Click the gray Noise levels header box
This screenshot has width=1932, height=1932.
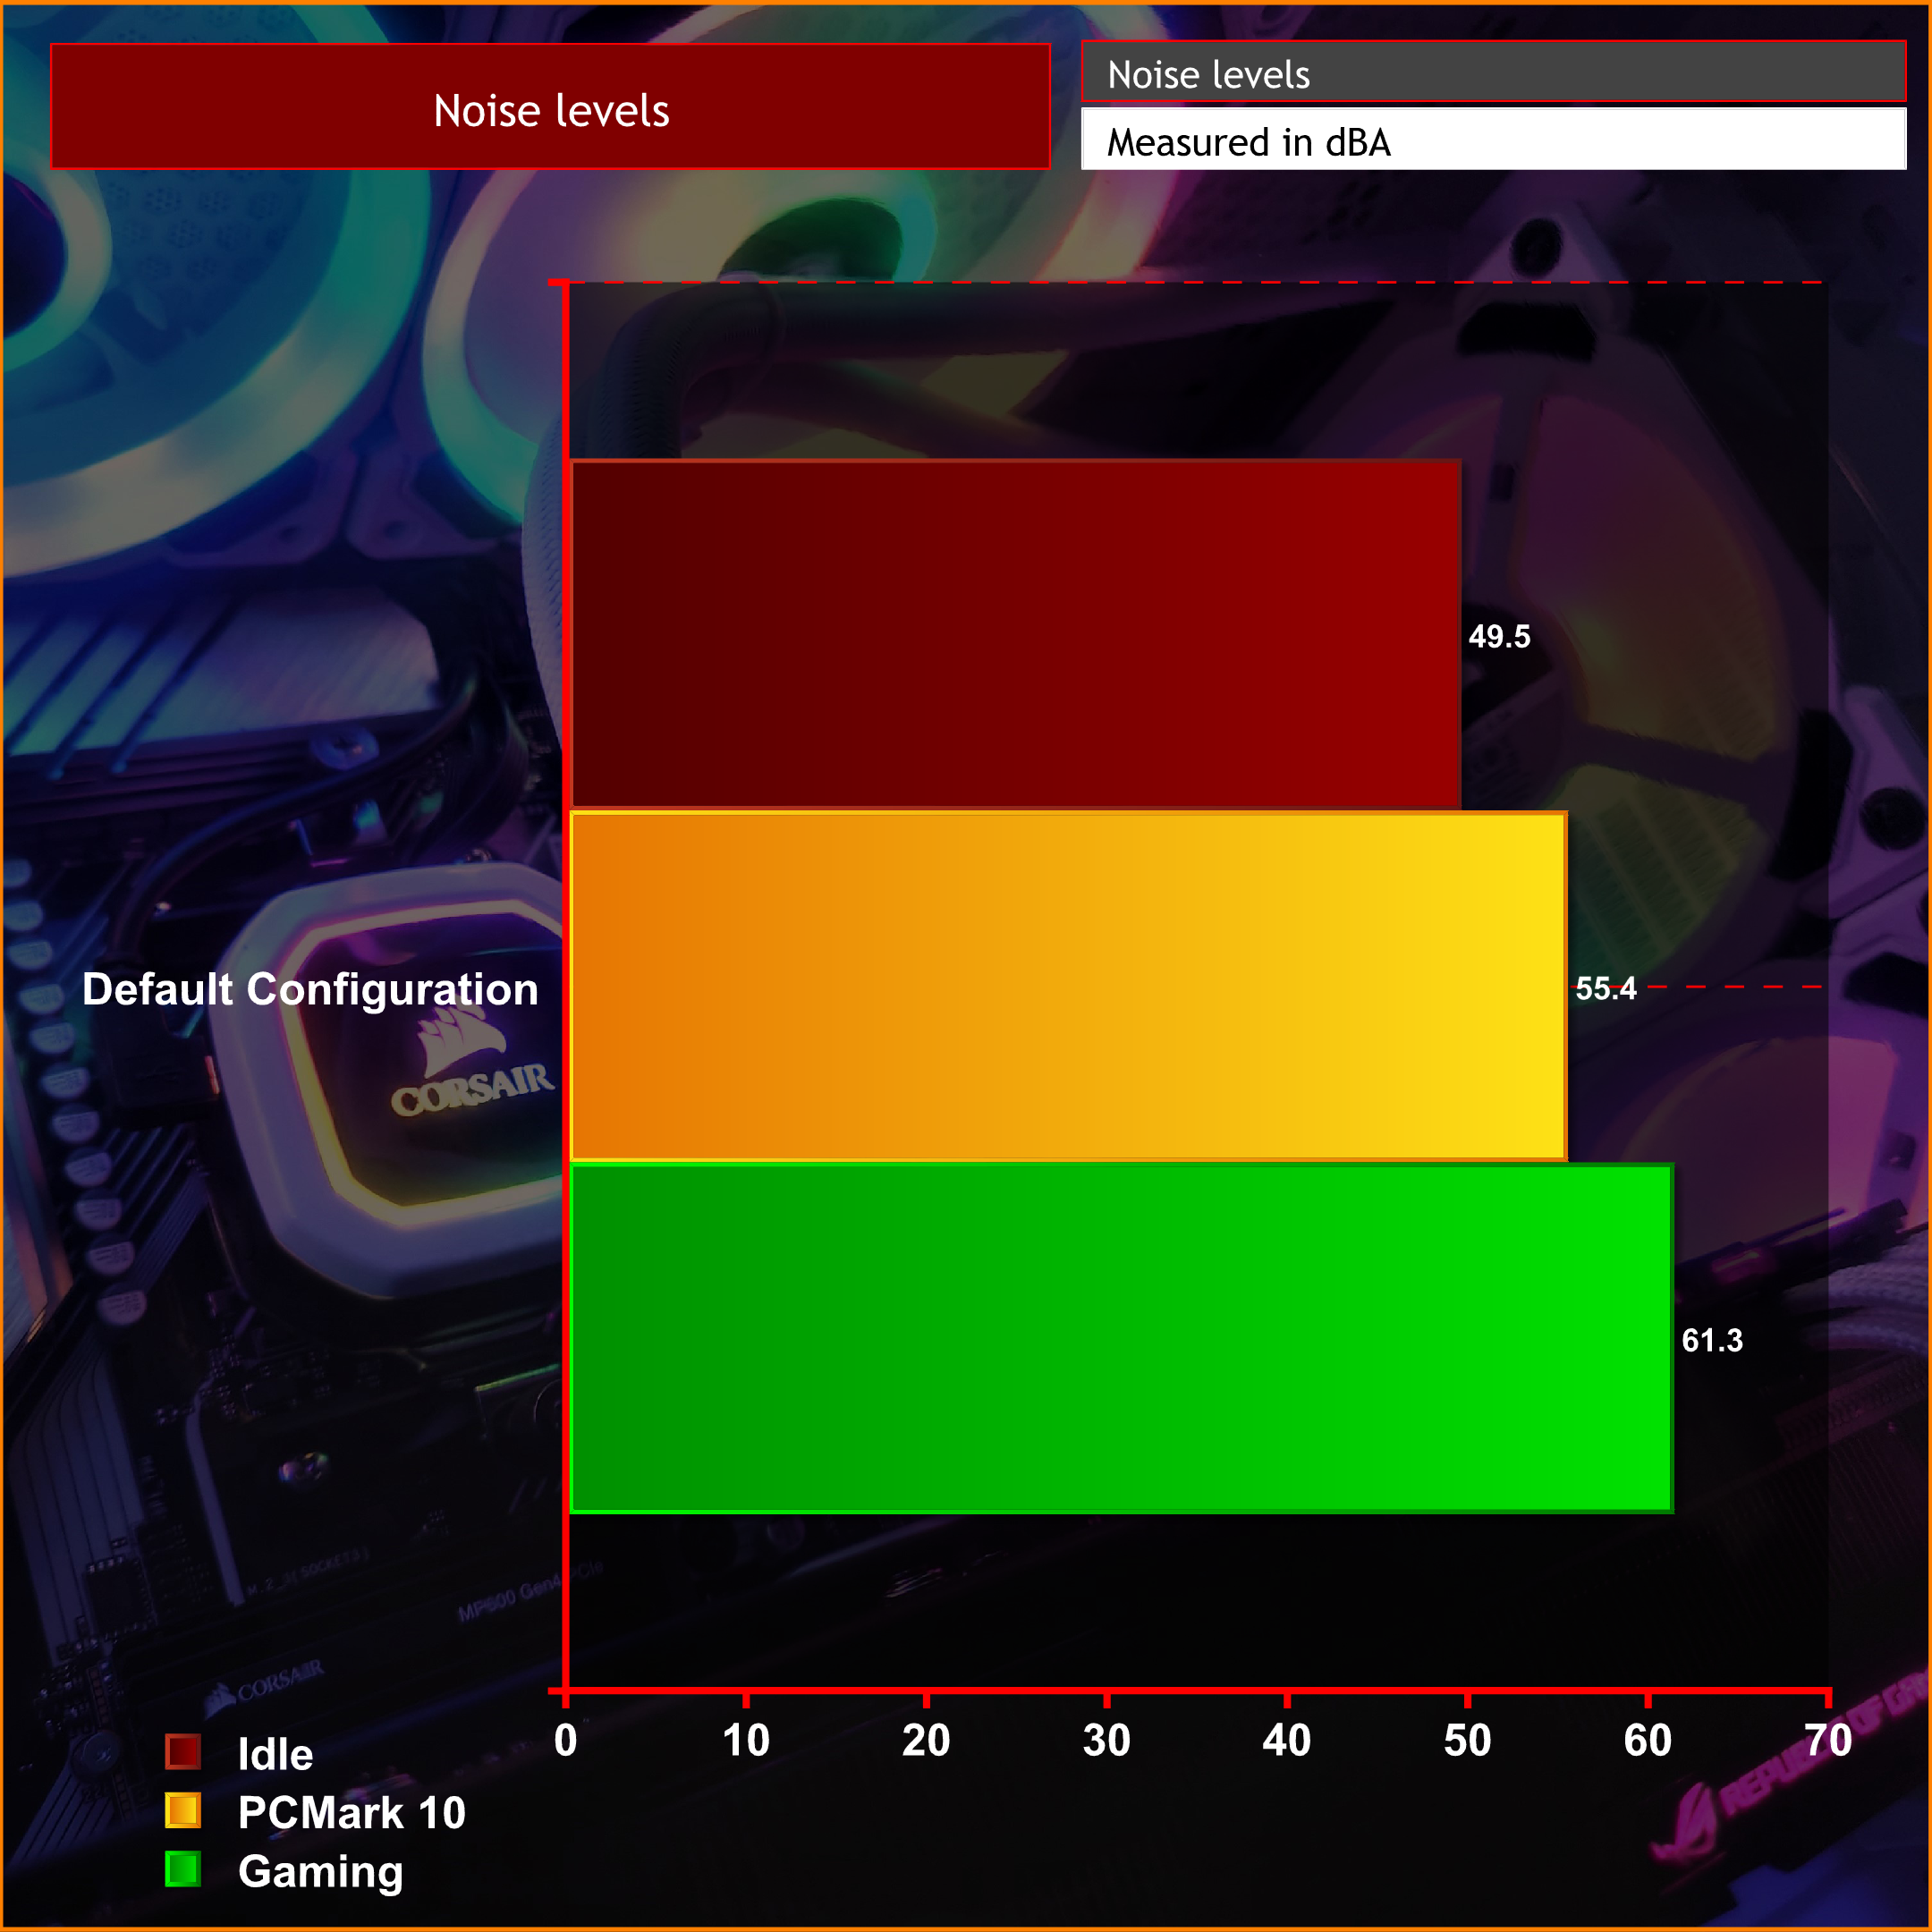(x=1493, y=72)
